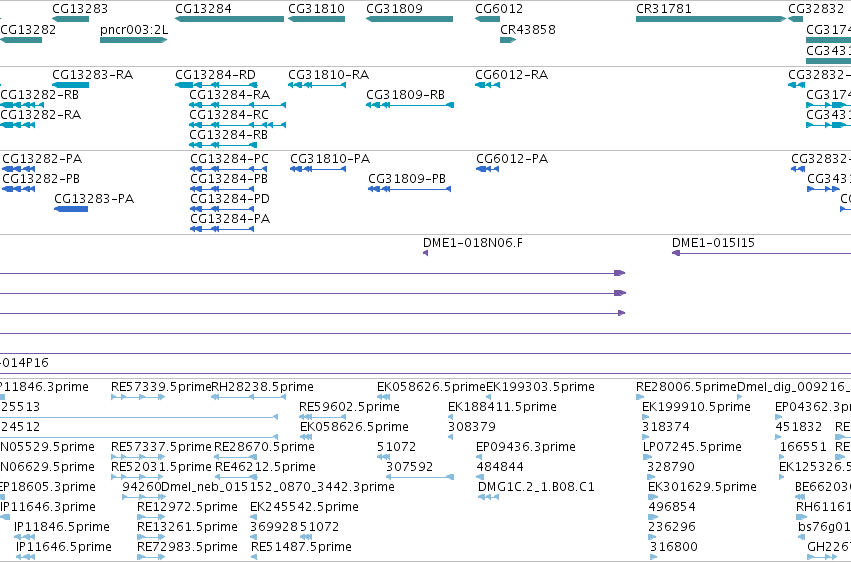Select the CG13283 gene bar
This screenshot has height=562, width=851.
71,20
